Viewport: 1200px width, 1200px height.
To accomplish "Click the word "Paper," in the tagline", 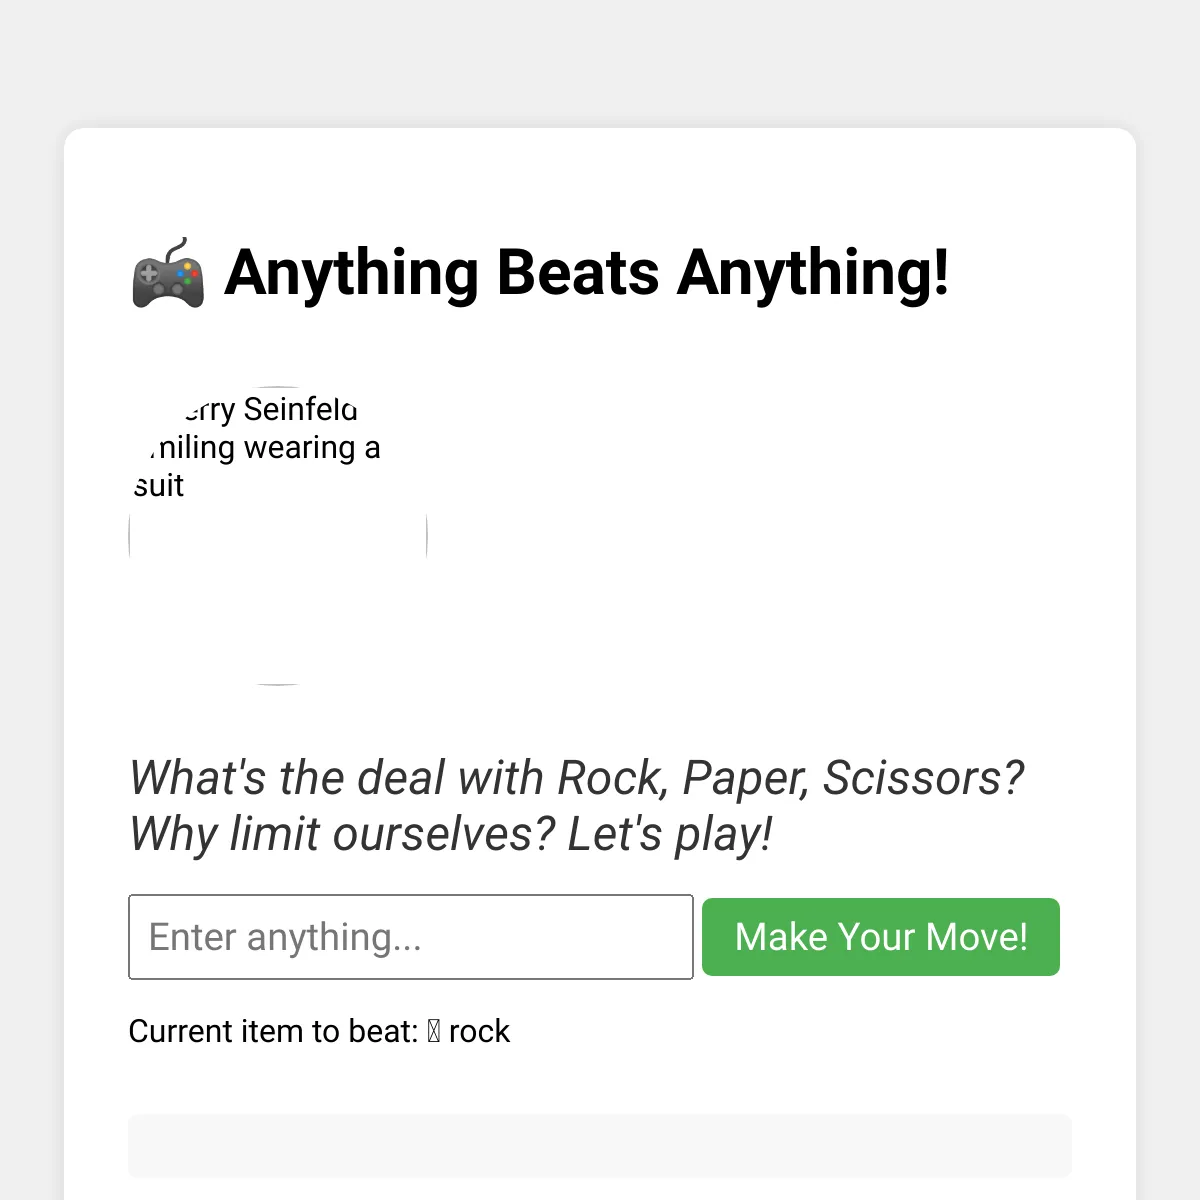I will coord(746,780).
